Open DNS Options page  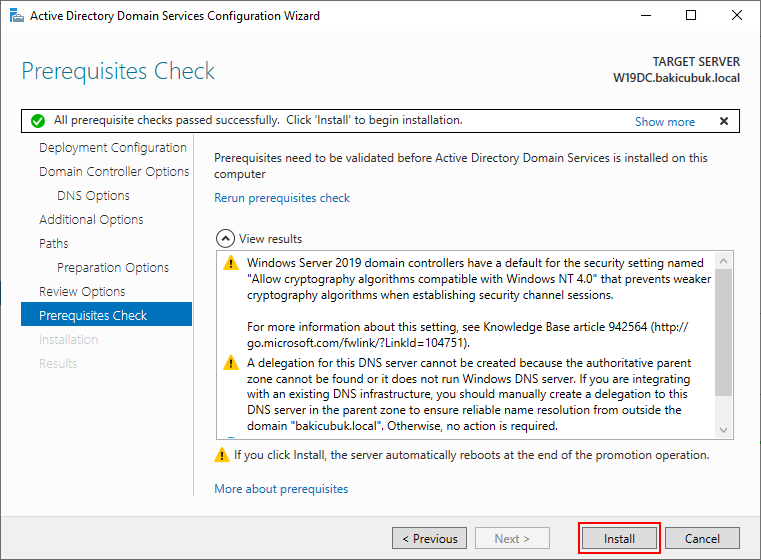[93, 196]
